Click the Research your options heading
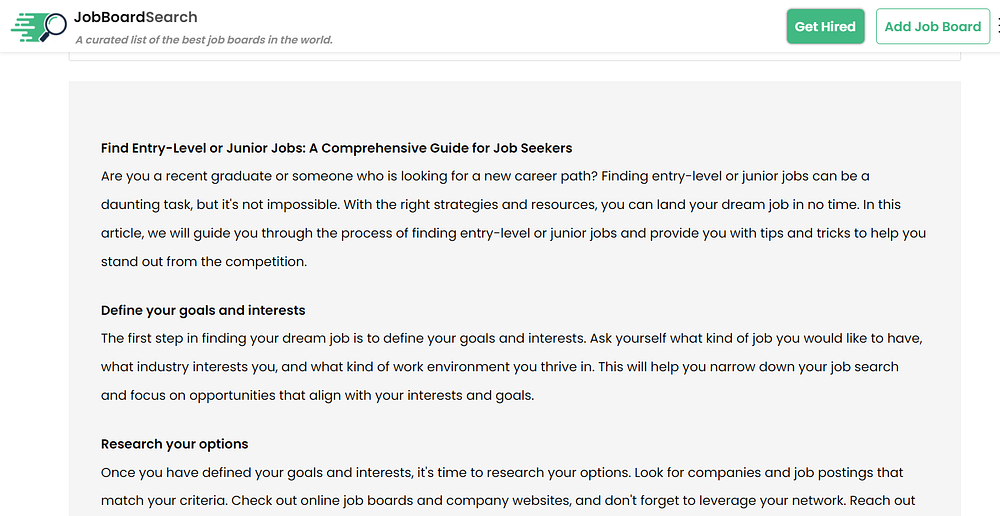This screenshot has width=1000, height=516. [x=174, y=444]
